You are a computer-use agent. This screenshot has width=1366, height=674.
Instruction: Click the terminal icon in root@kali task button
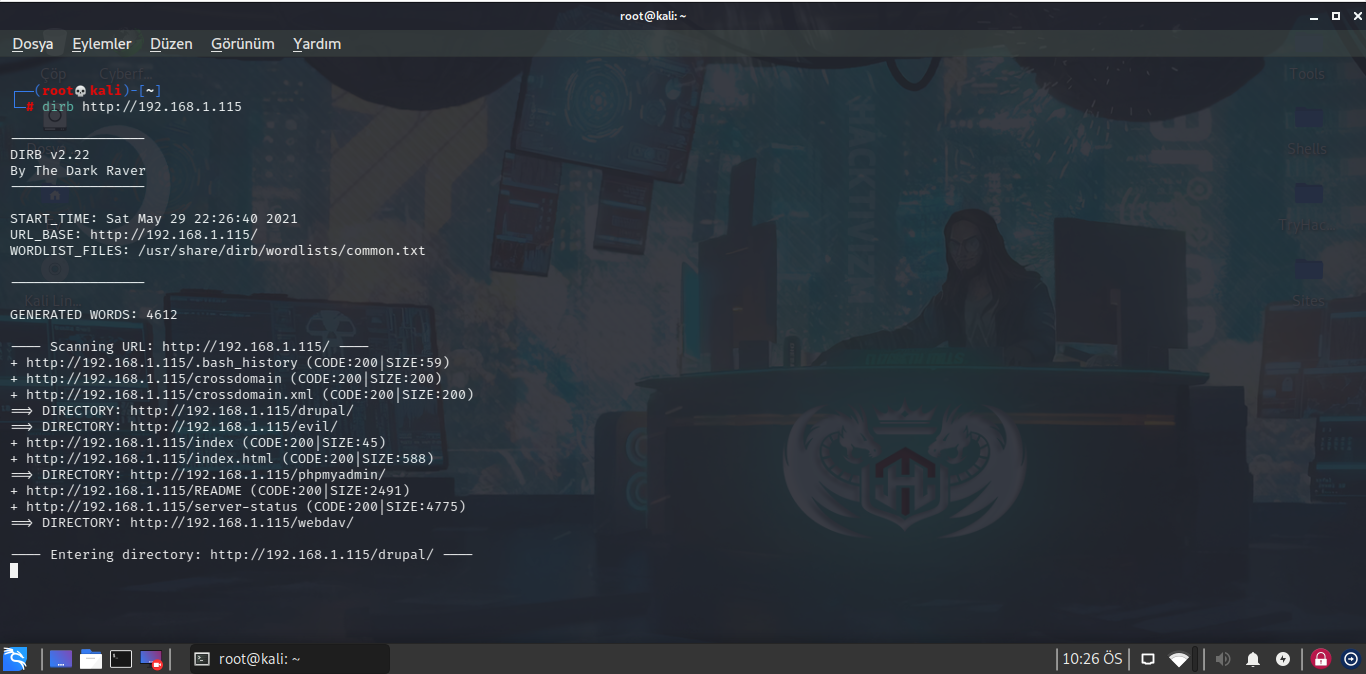click(202, 659)
